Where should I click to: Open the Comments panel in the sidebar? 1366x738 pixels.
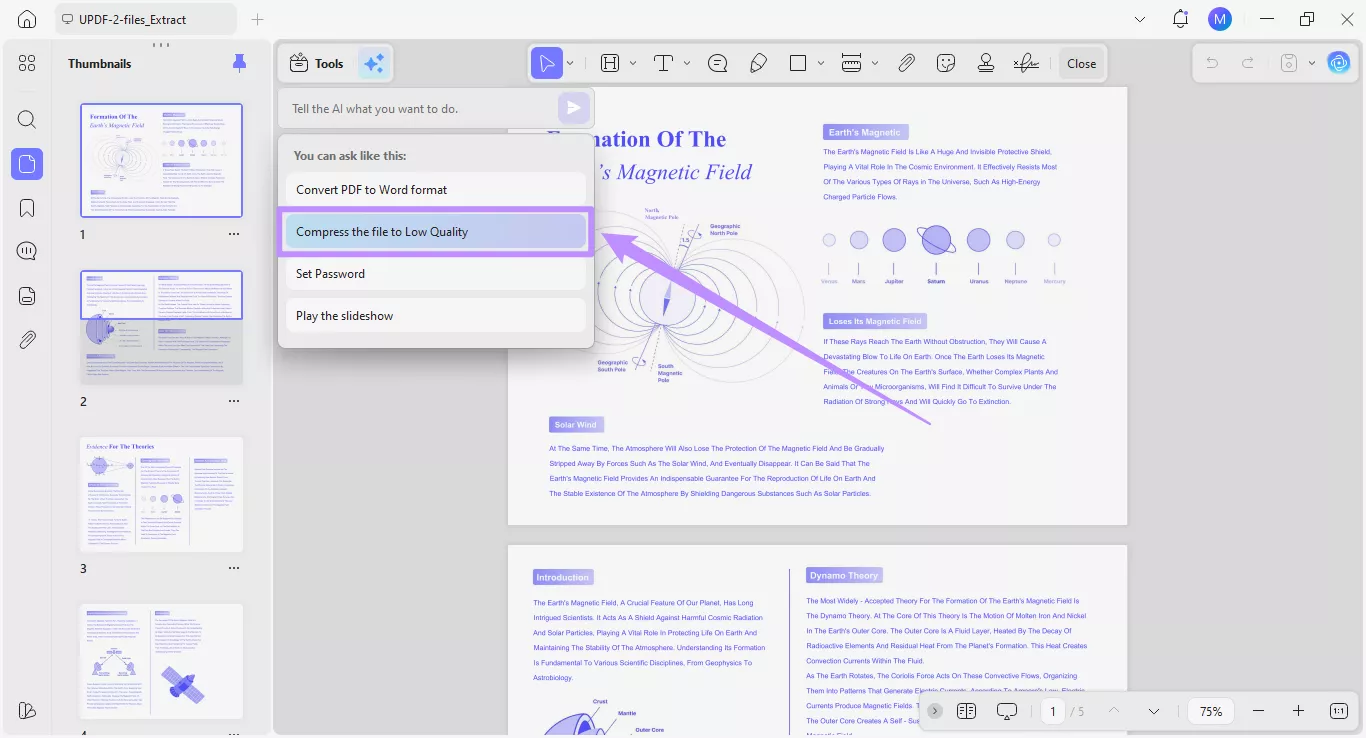pyautogui.click(x=27, y=251)
